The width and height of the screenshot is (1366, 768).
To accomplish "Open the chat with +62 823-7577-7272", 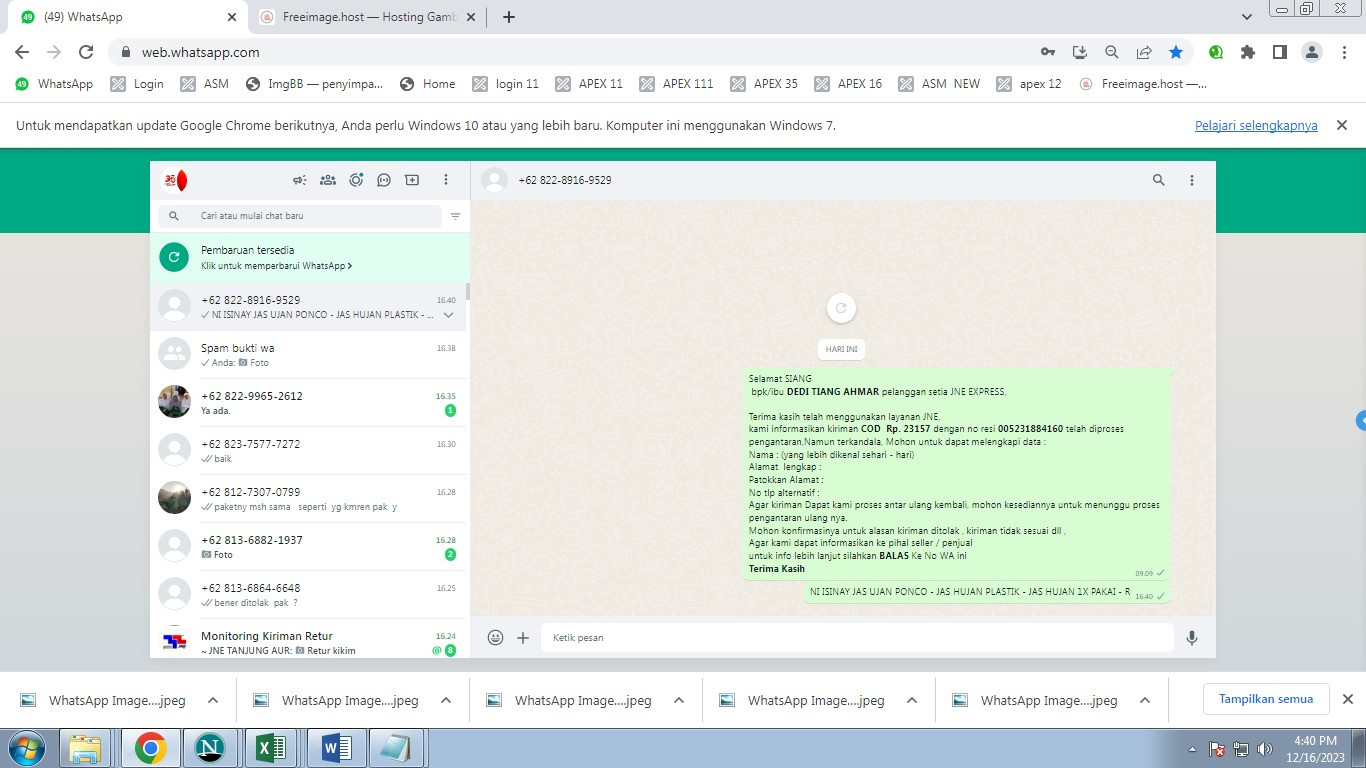I will pos(309,451).
